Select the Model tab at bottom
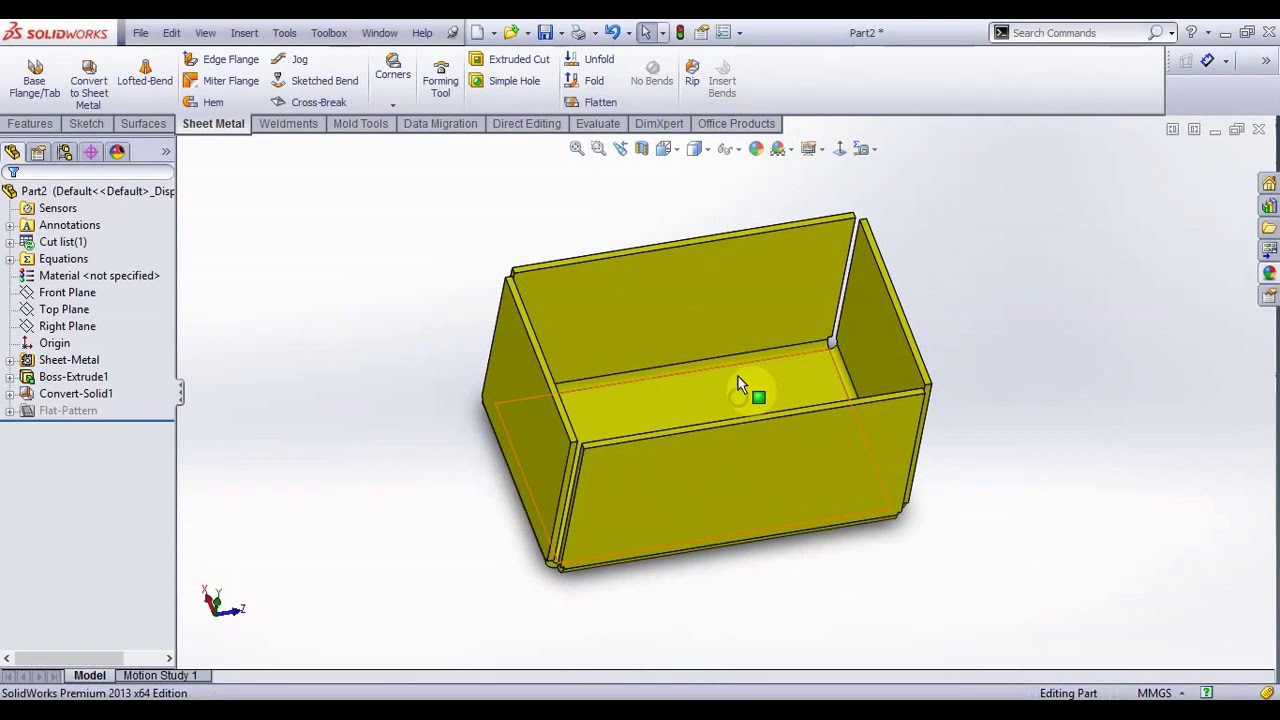 point(89,676)
